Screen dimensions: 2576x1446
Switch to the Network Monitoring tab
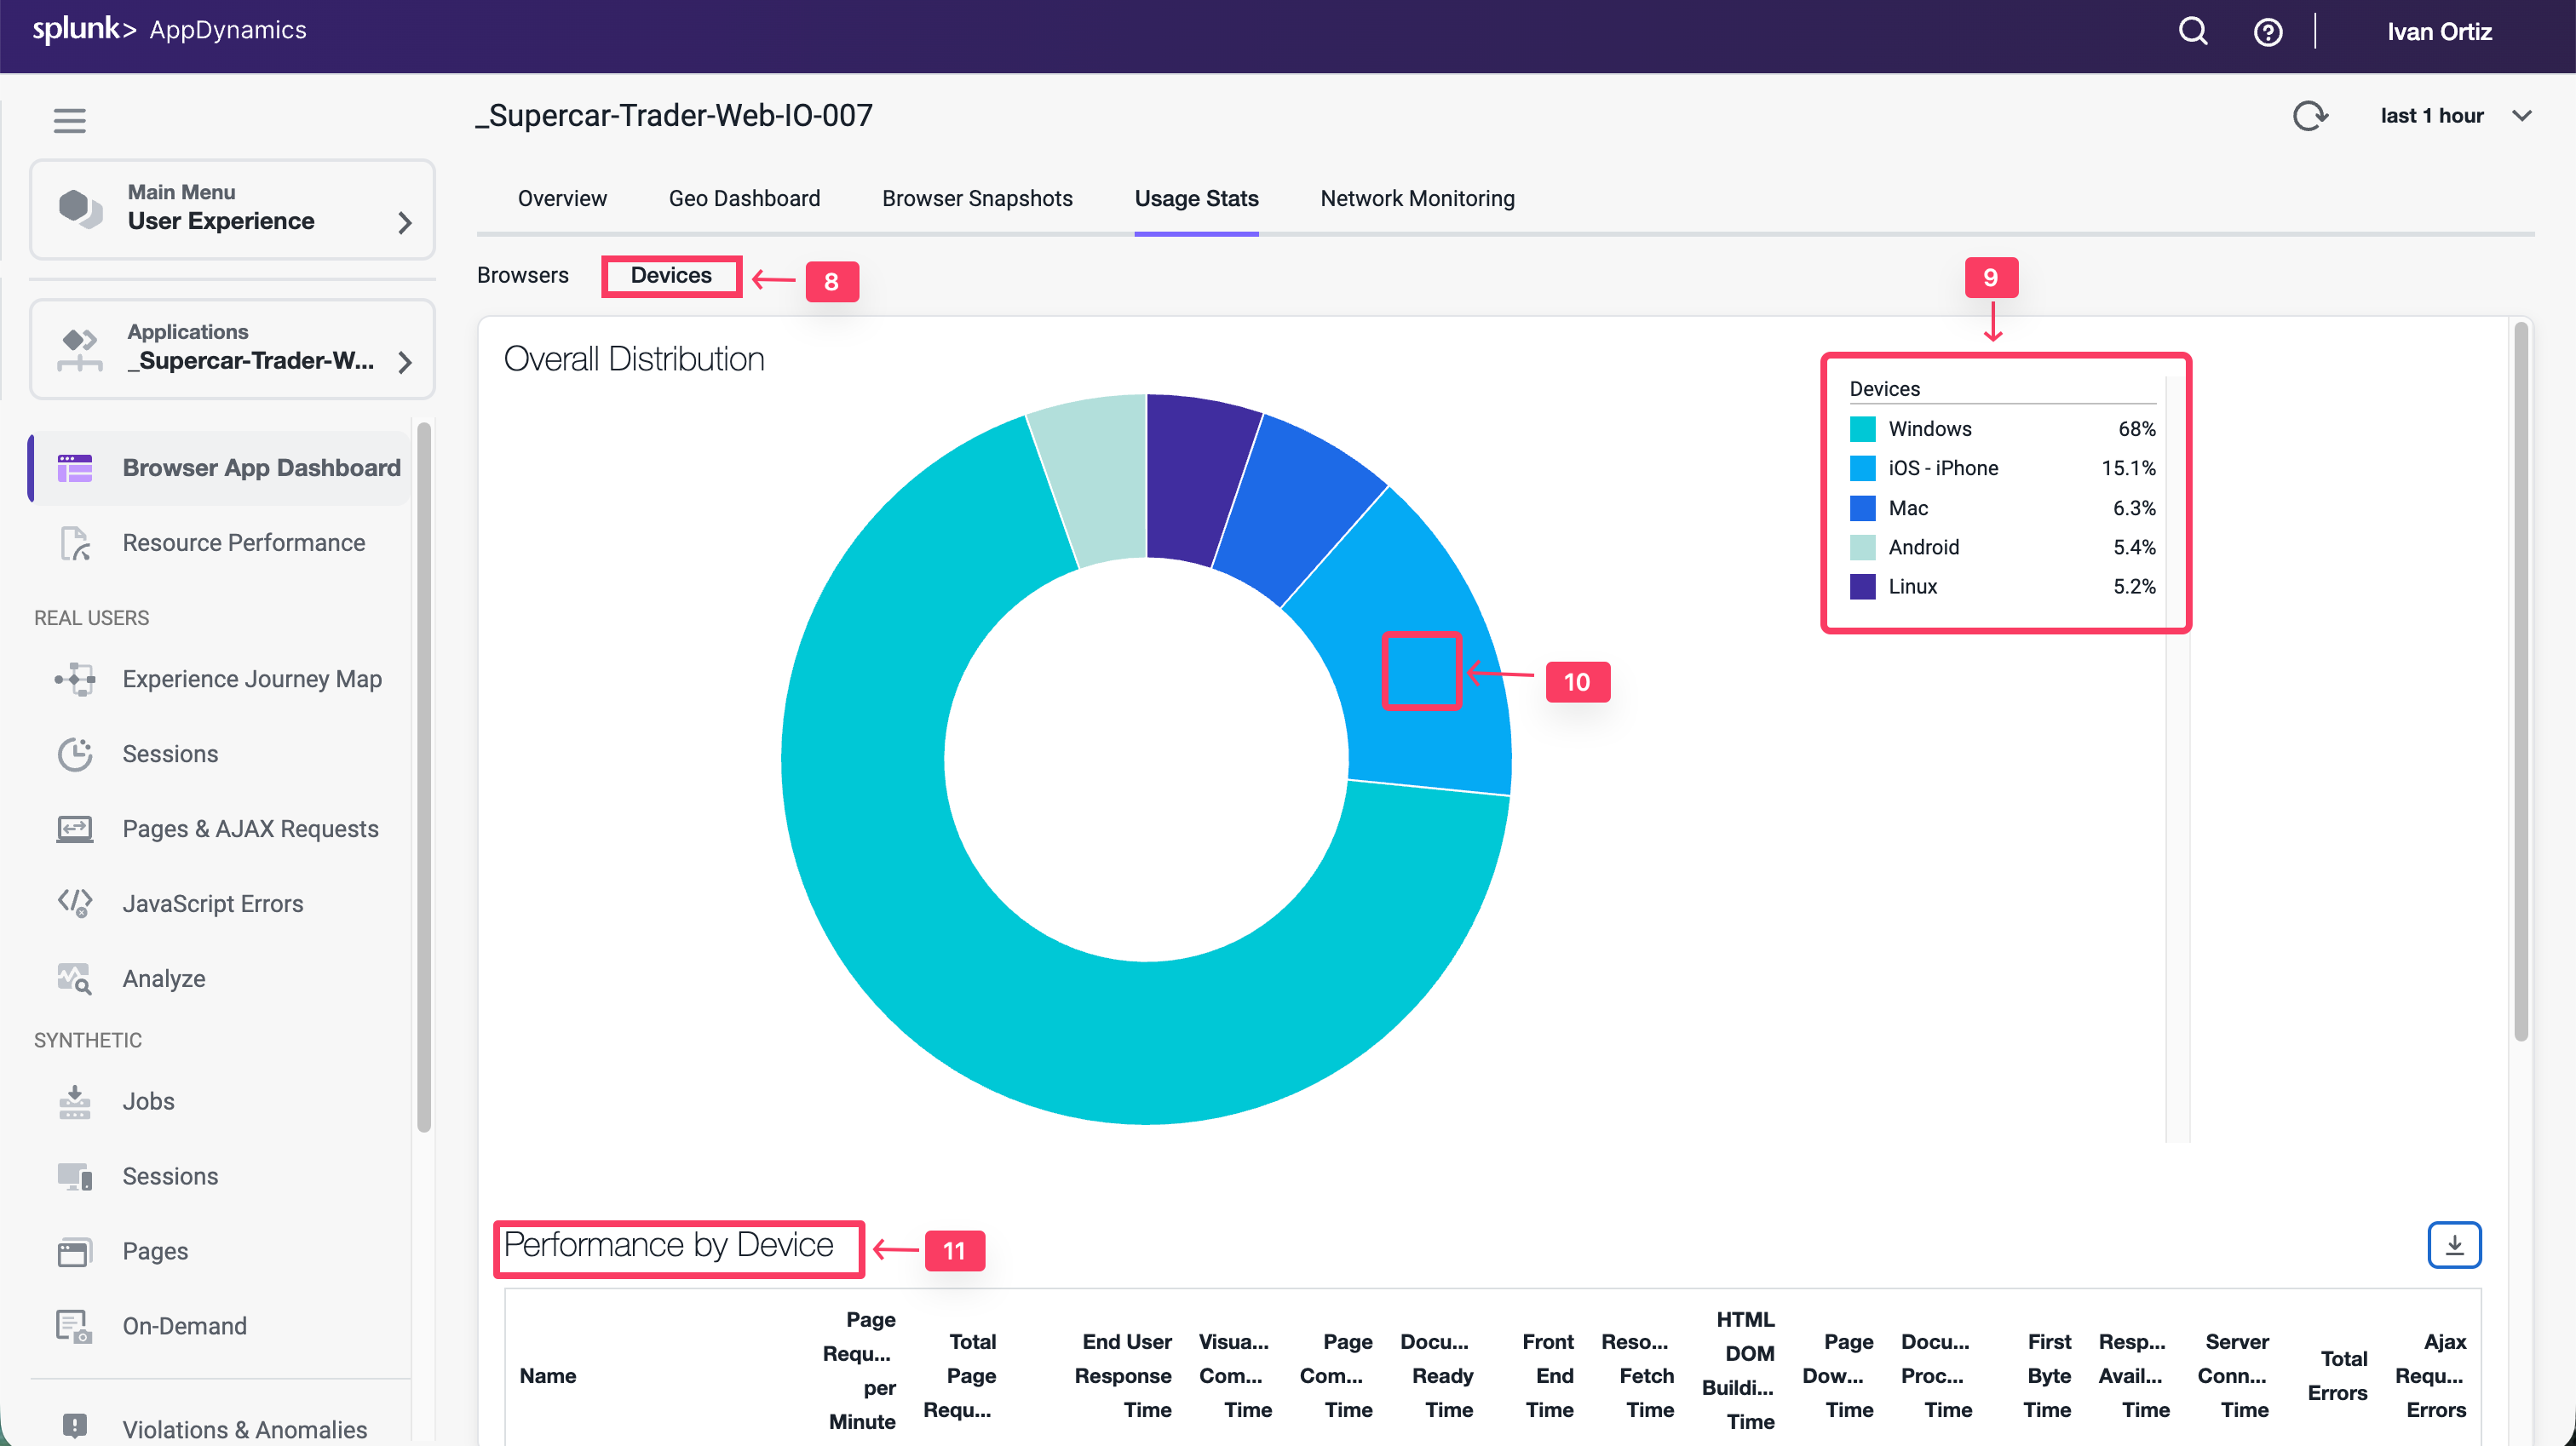(x=1416, y=198)
